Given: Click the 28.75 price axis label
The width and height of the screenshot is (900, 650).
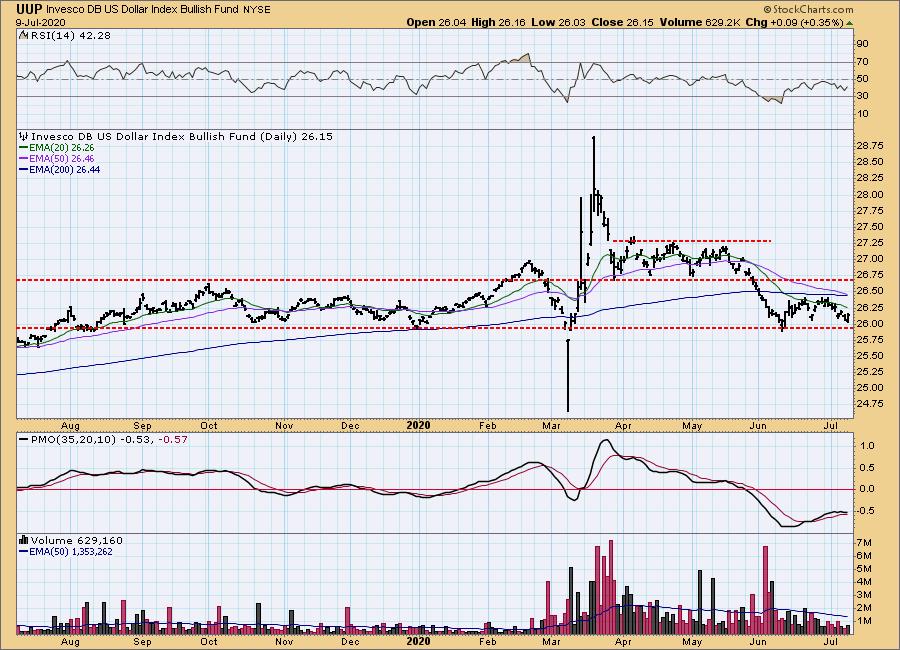Looking at the screenshot, I should (x=869, y=146).
